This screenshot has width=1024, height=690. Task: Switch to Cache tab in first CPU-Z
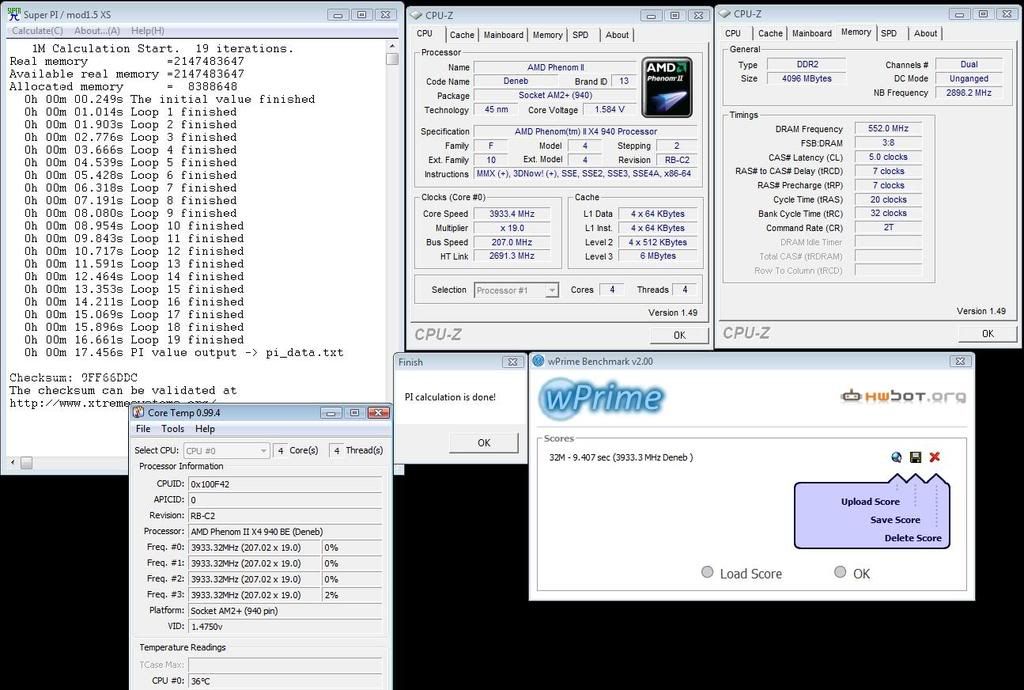[x=462, y=35]
